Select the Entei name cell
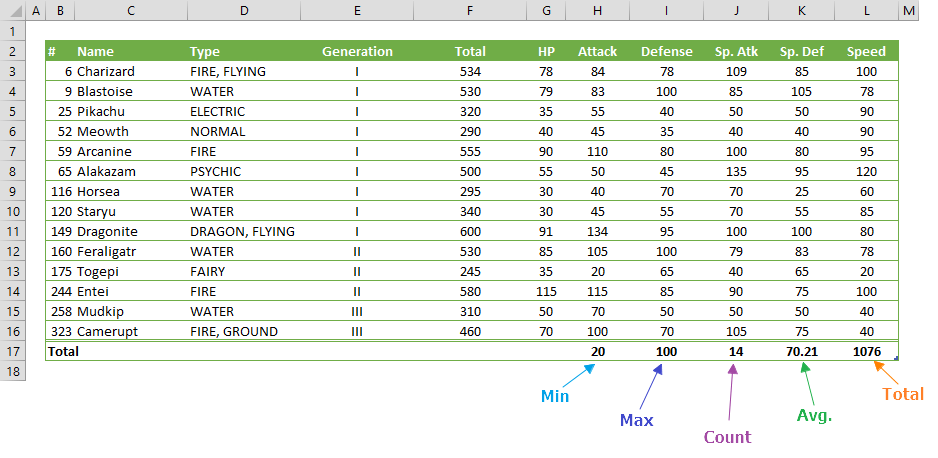938x458 pixels. coord(130,292)
